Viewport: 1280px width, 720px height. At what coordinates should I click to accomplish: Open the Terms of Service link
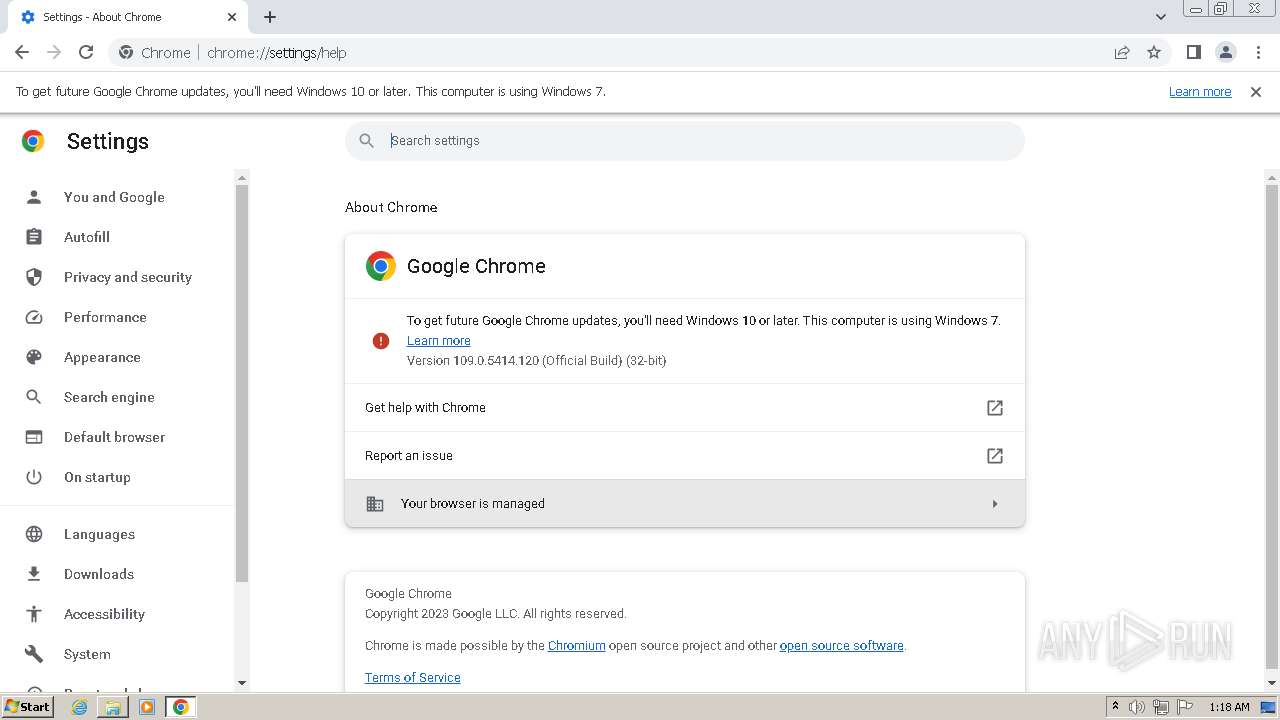(x=412, y=677)
